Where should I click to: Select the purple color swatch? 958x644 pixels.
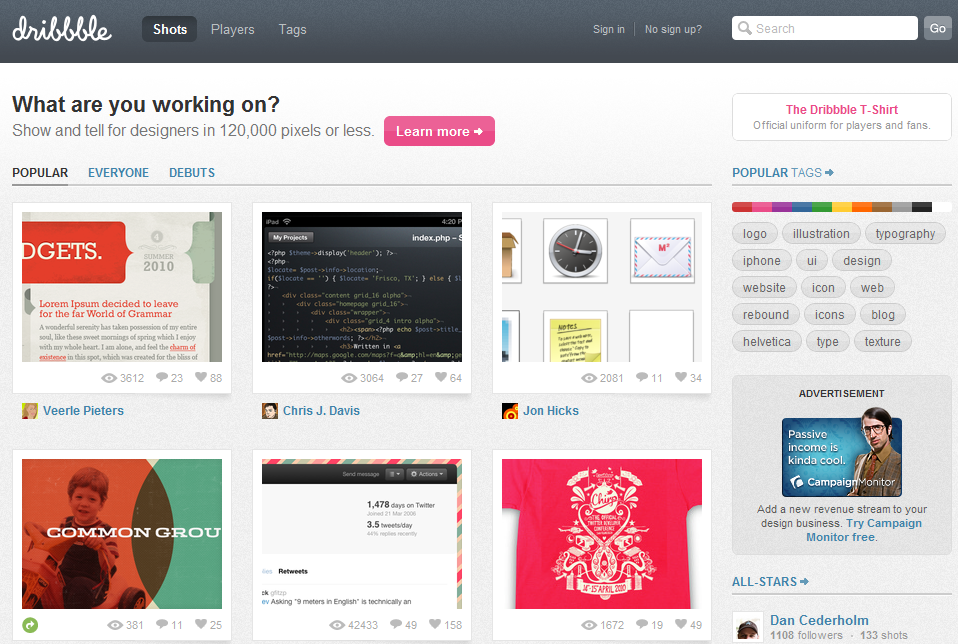(782, 207)
